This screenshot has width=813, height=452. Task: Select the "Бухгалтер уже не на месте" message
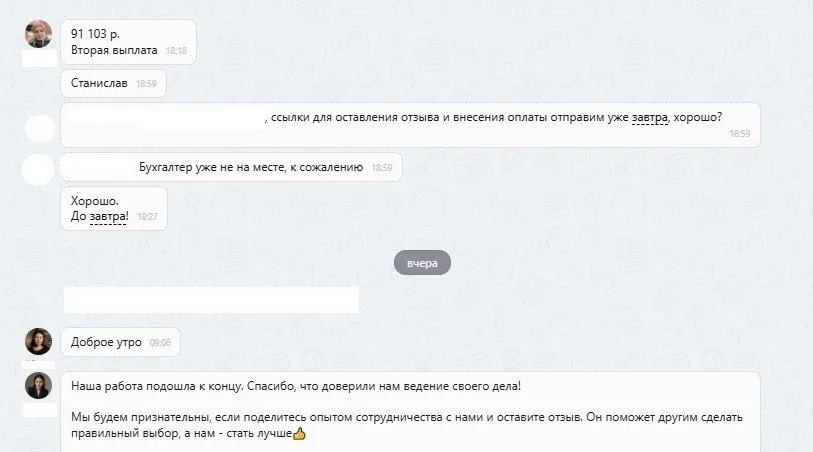pyautogui.click(x=231, y=167)
